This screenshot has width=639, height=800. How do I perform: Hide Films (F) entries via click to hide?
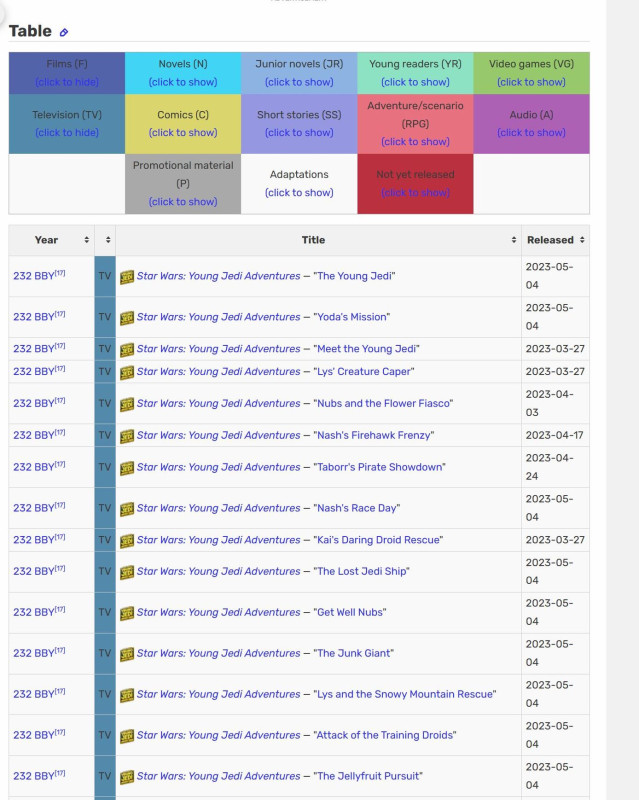click(67, 82)
